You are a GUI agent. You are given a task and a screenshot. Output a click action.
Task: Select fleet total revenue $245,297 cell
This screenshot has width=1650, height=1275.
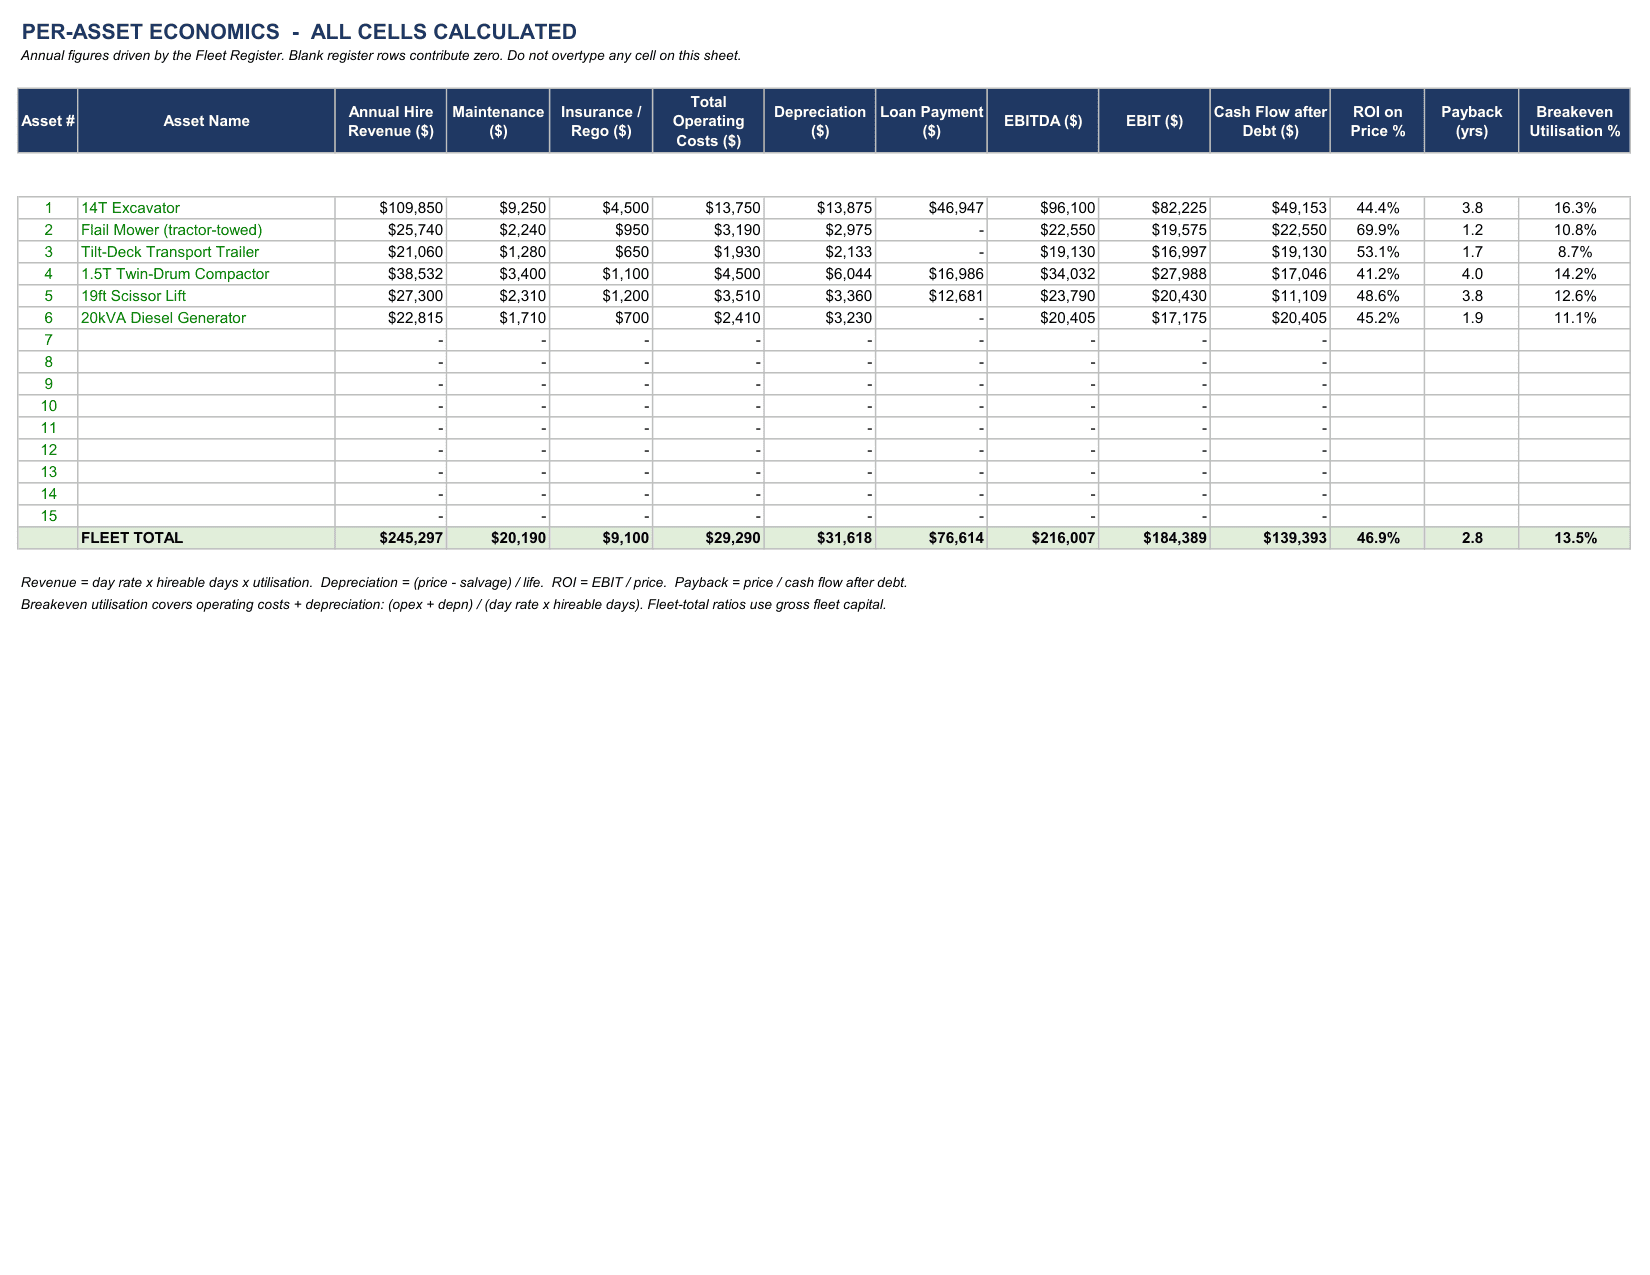point(390,538)
